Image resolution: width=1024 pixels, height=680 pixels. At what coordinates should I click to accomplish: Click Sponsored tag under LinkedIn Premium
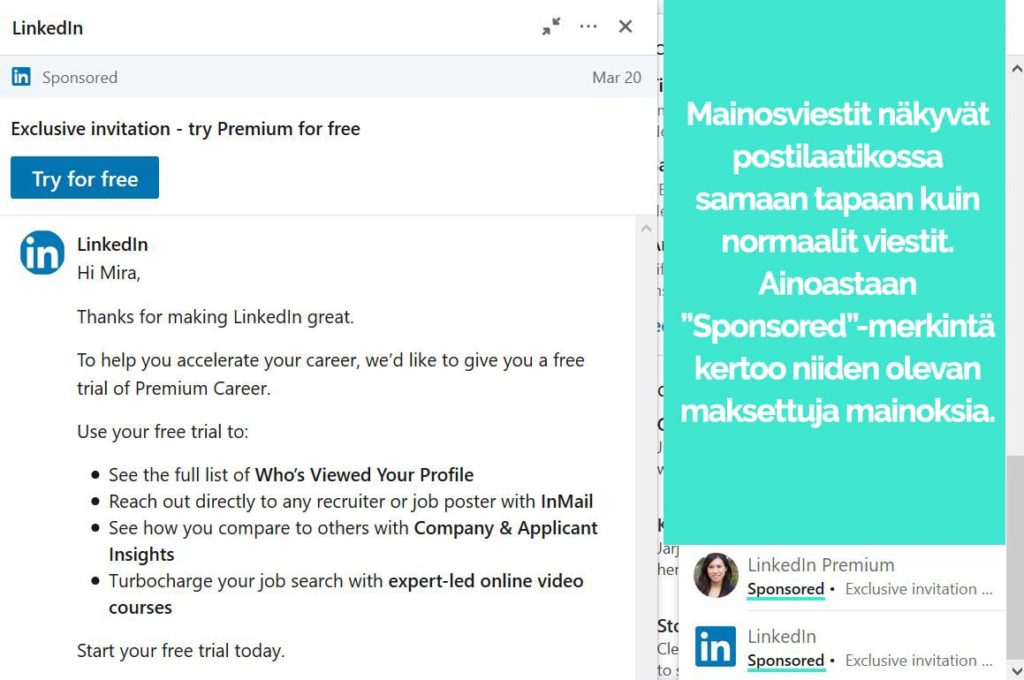coord(786,589)
